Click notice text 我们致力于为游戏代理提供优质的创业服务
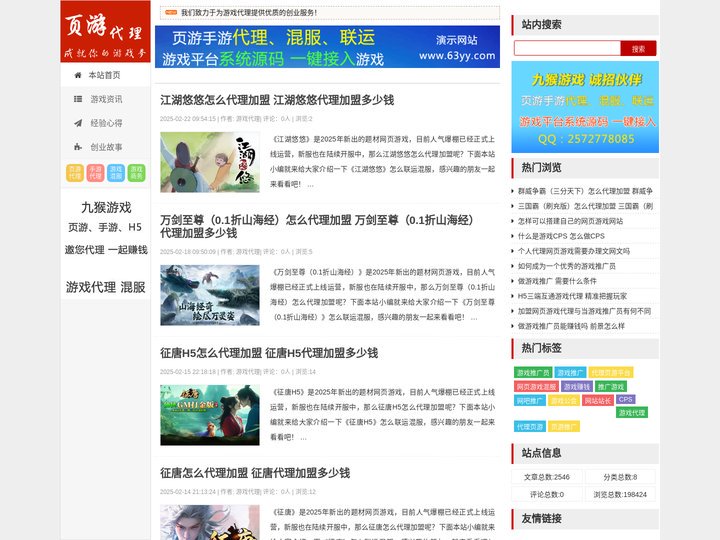The image size is (720, 540). point(249,12)
